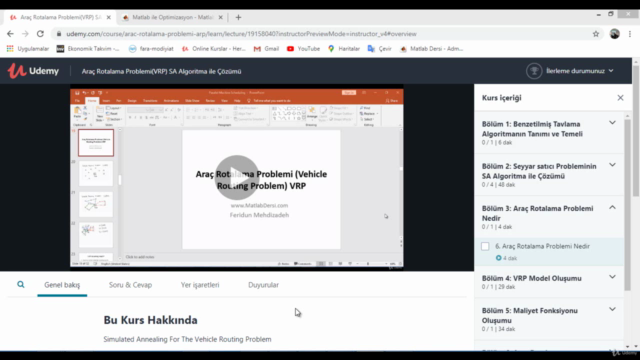640x360 pixels.
Task: Click the lock icon in address bar
Action: (x=59, y=34)
